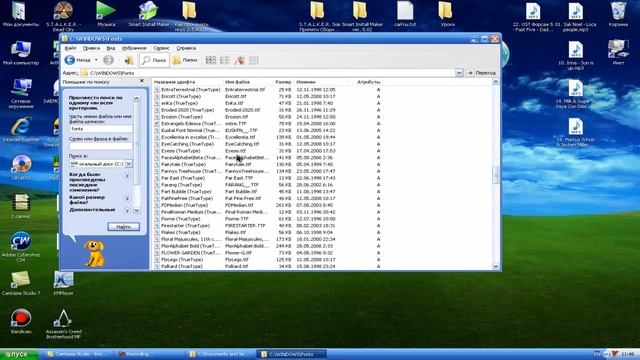Click the greyed Forward navigation button
This screenshot has height=360, width=640.
point(108,60)
